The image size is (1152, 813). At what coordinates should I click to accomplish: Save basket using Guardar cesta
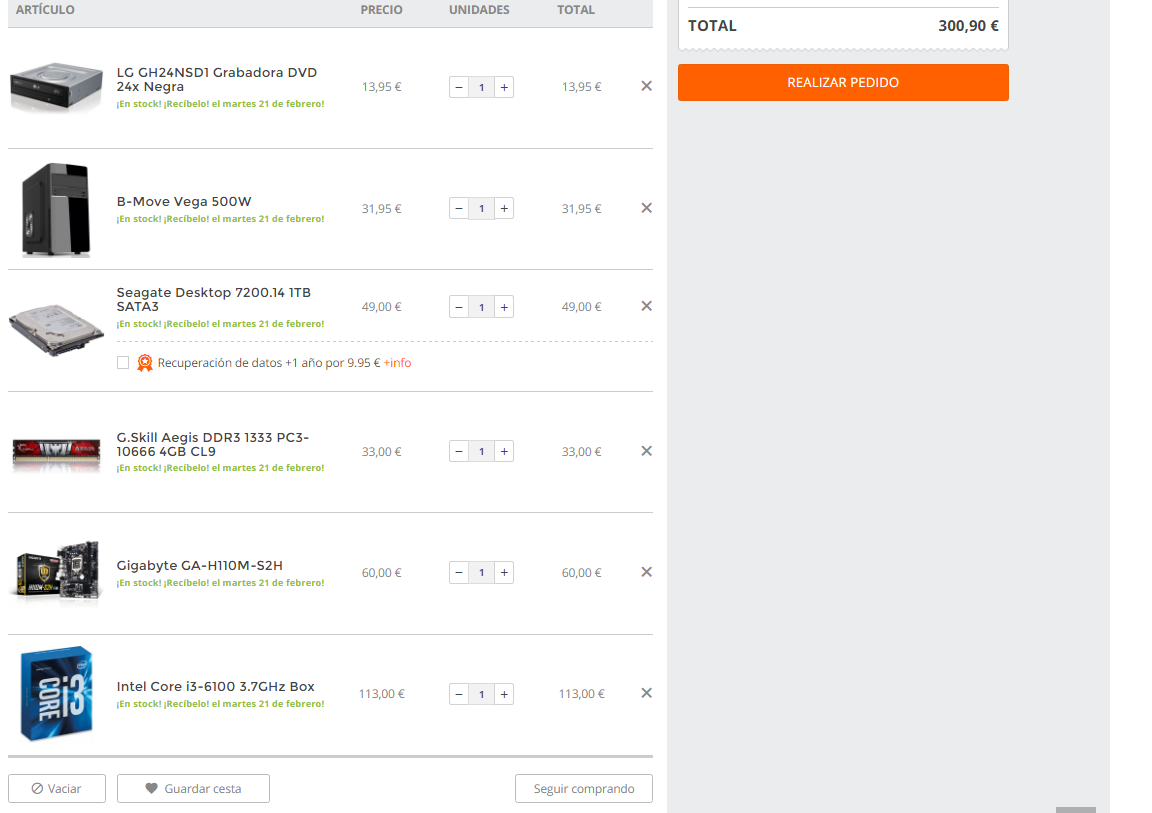click(x=193, y=789)
